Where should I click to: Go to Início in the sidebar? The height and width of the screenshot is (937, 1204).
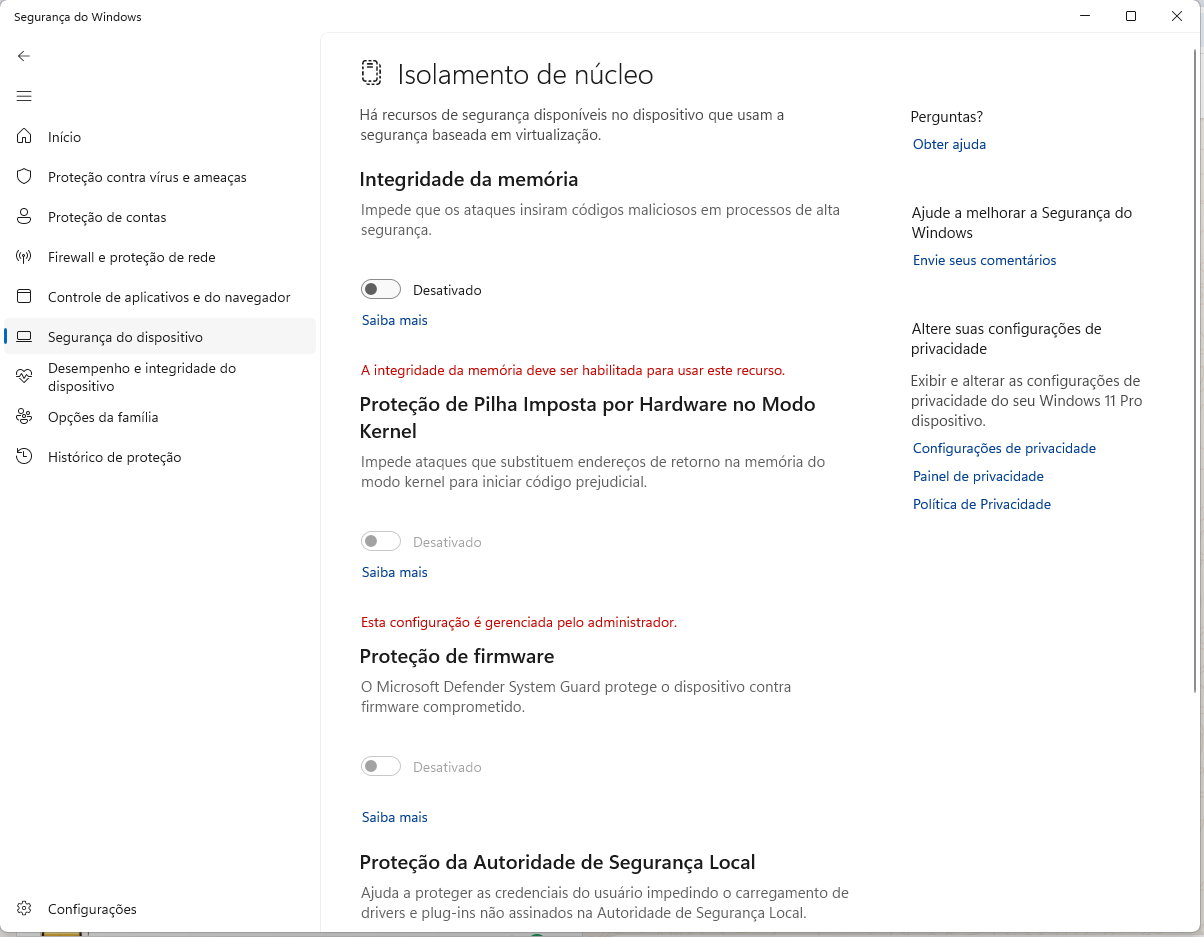click(x=160, y=137)
